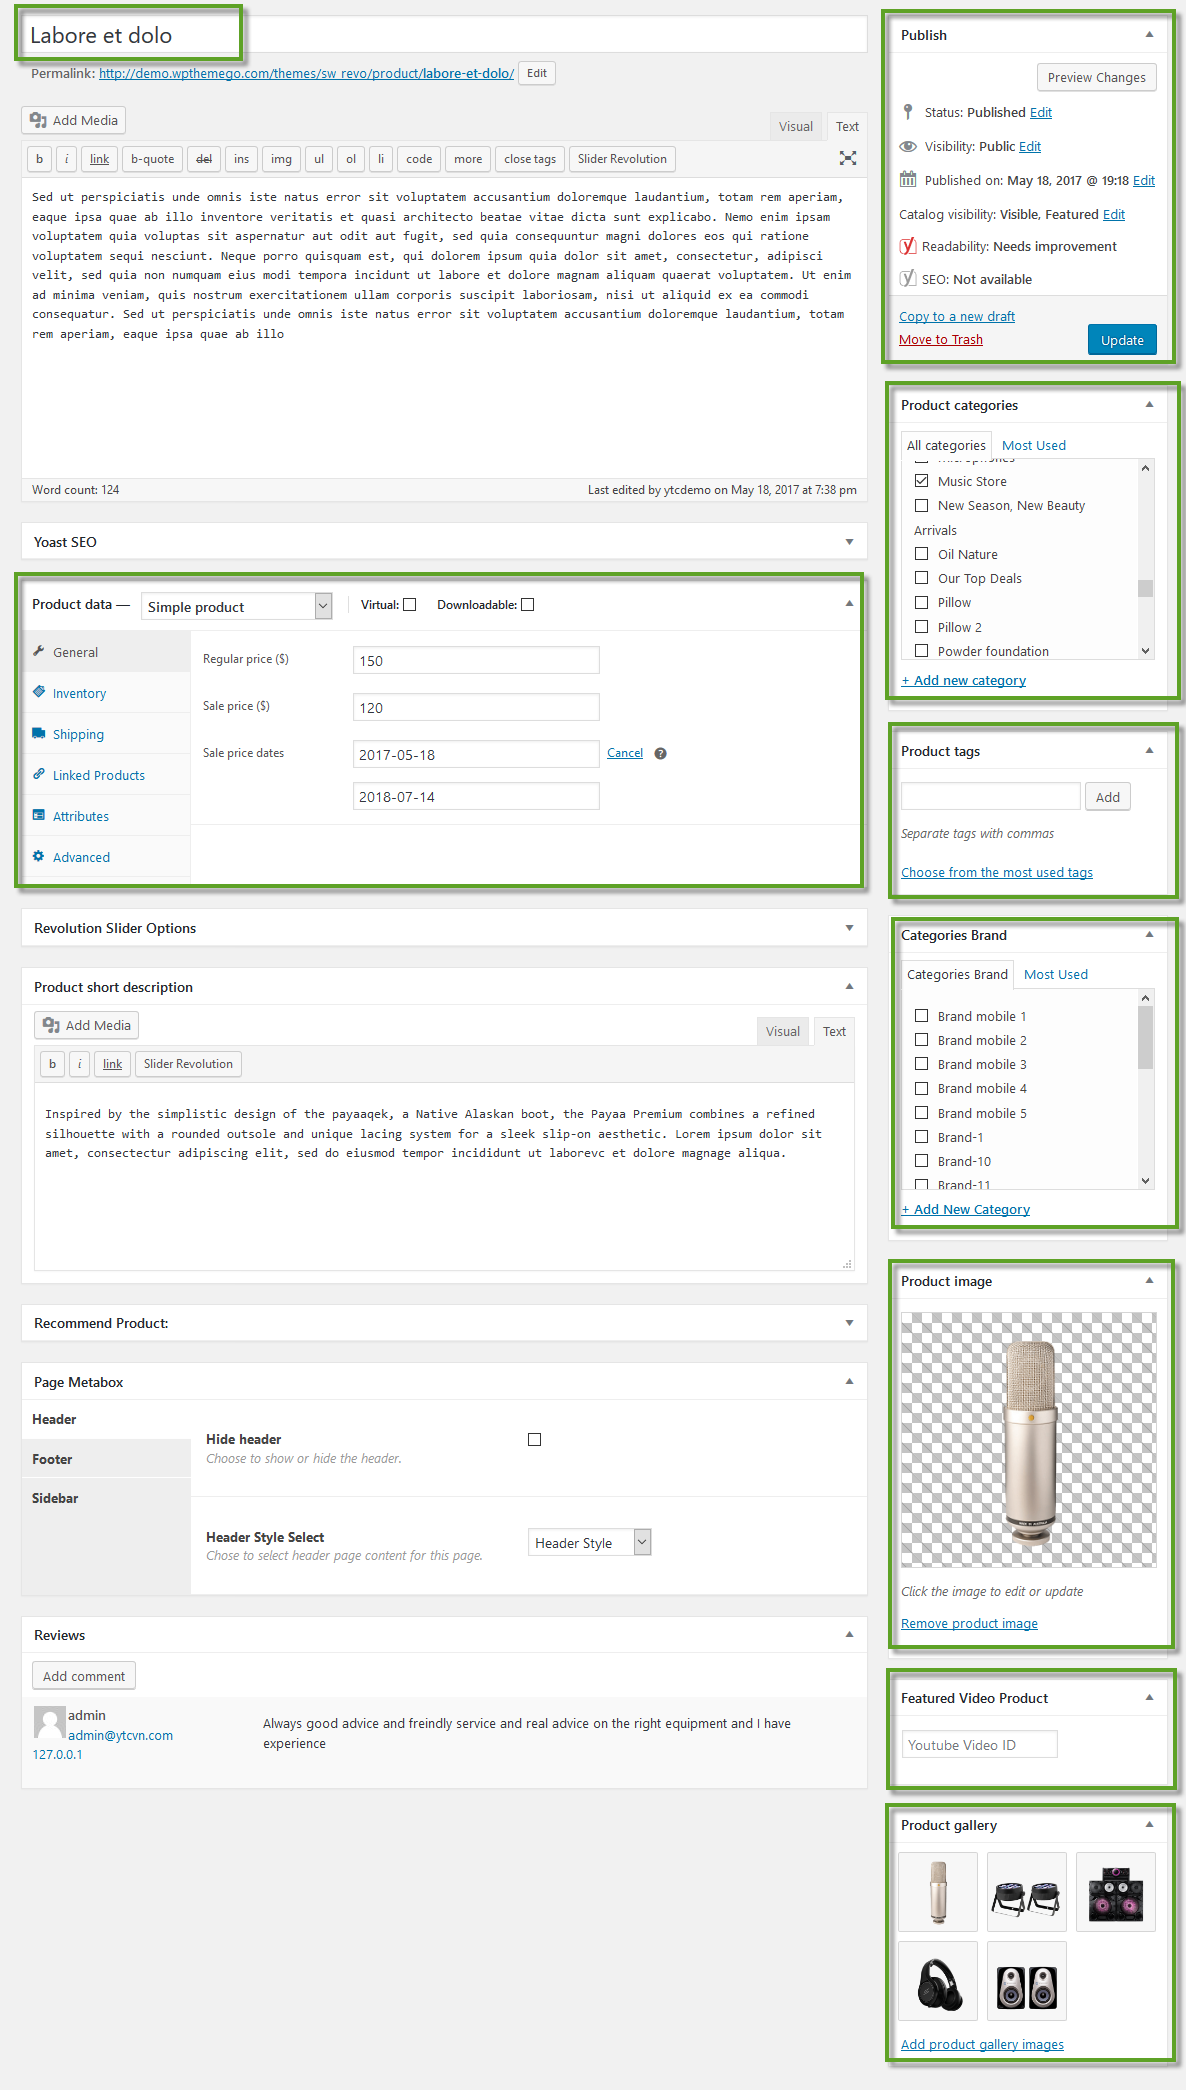Click the Move to Trash link

tap(940, 340)
